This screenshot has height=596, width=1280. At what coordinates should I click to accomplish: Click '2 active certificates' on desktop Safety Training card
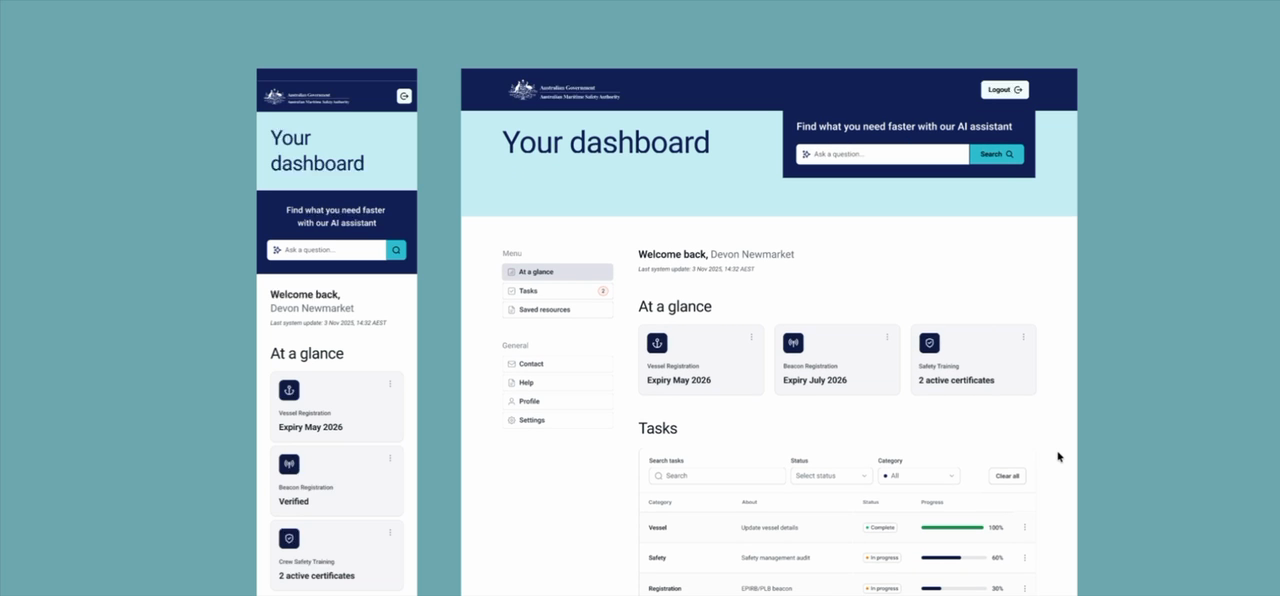957,380
